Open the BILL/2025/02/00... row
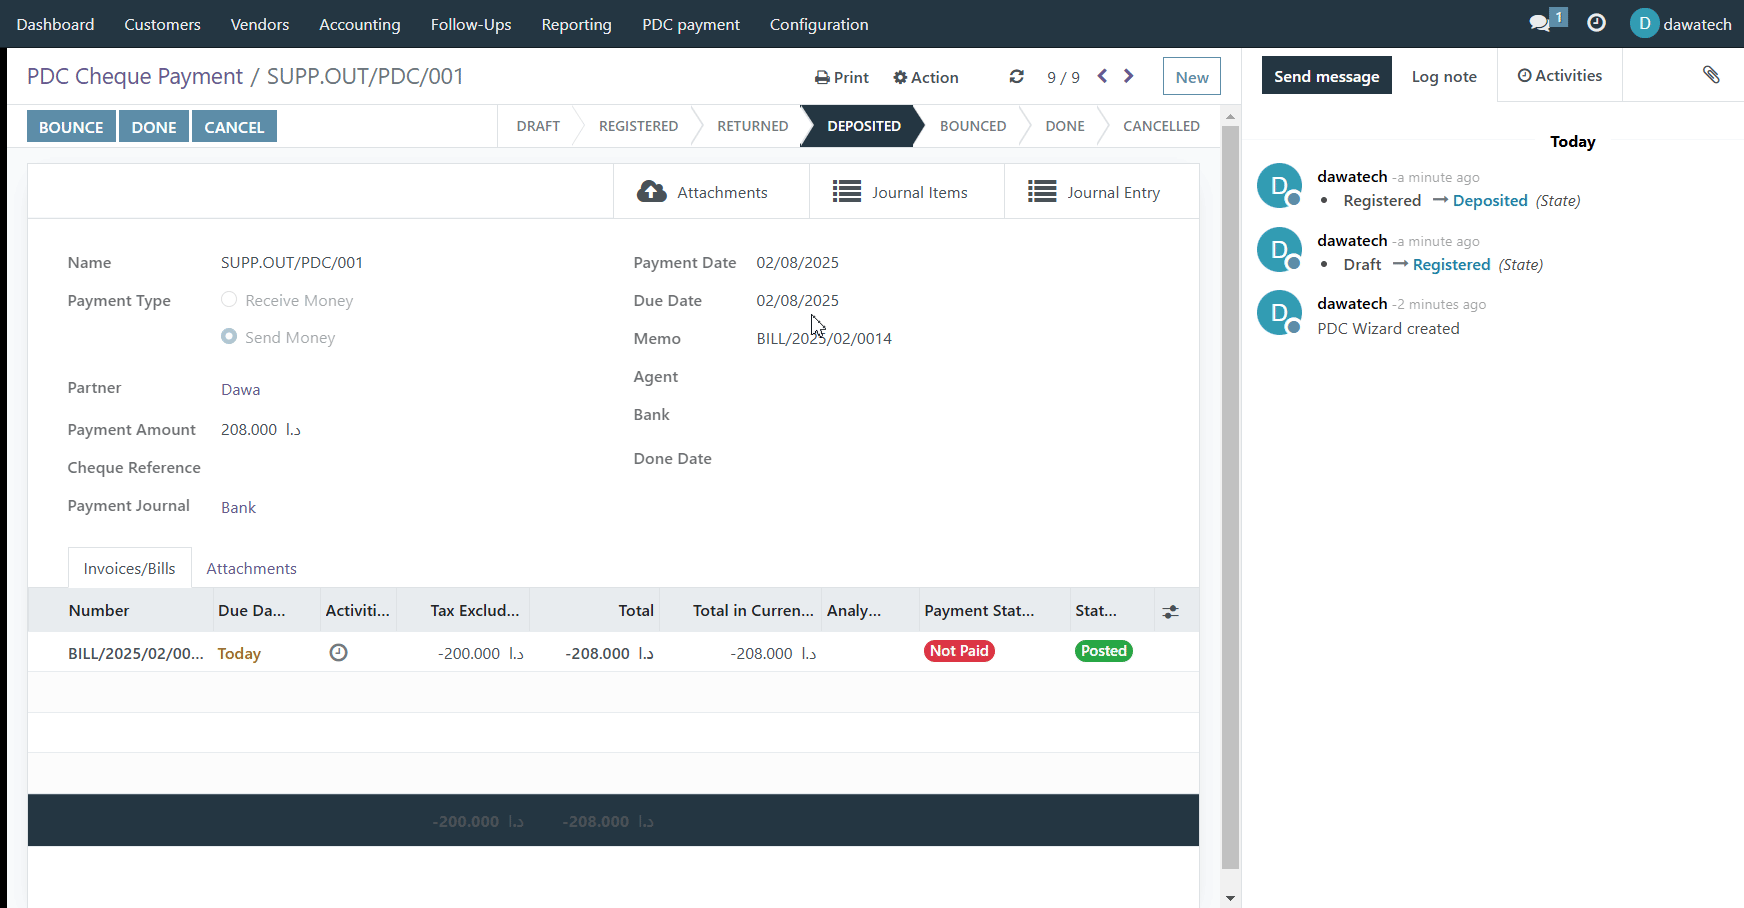The height and width of the screenshot is (908, 1744). point(613,652)
